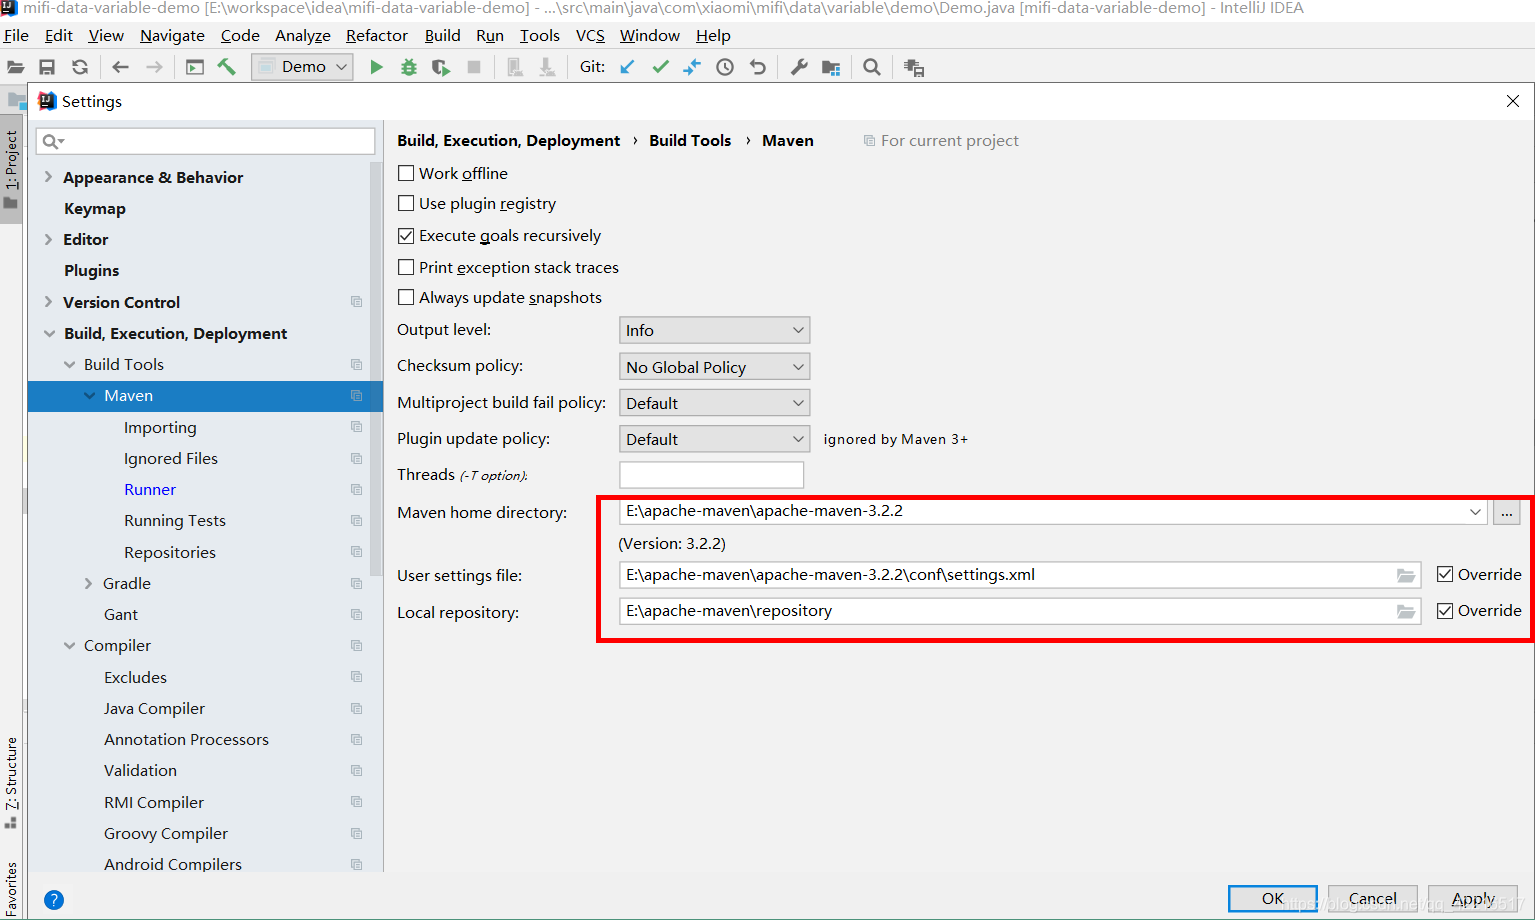Viewport: 1535px width, 923px height.
Task: Open the File menu
Action: (x=16, y=35)
